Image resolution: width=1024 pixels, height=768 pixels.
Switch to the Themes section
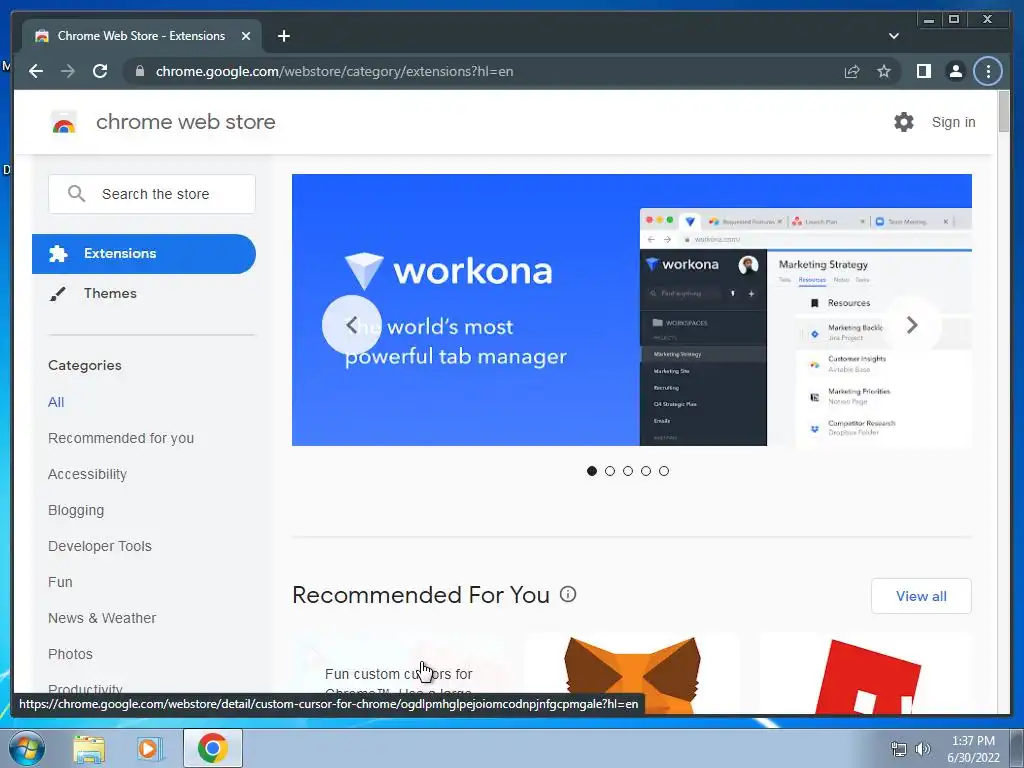tap(110, 293)
